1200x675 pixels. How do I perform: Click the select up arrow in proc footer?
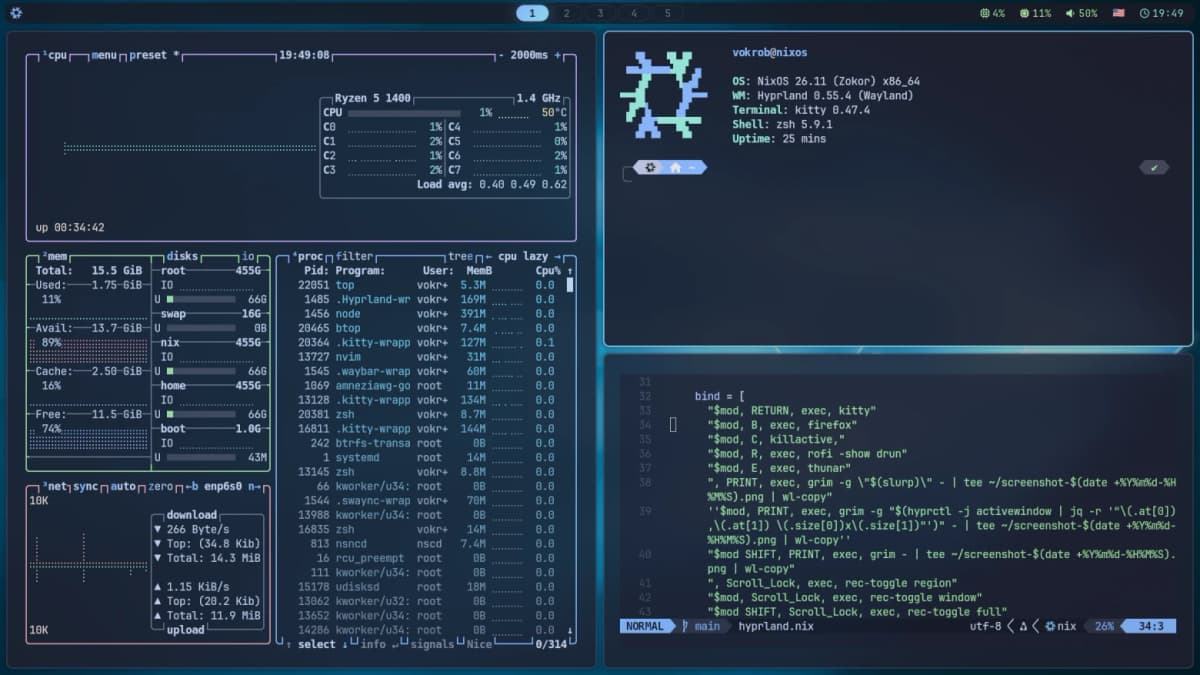pos(289,644)
